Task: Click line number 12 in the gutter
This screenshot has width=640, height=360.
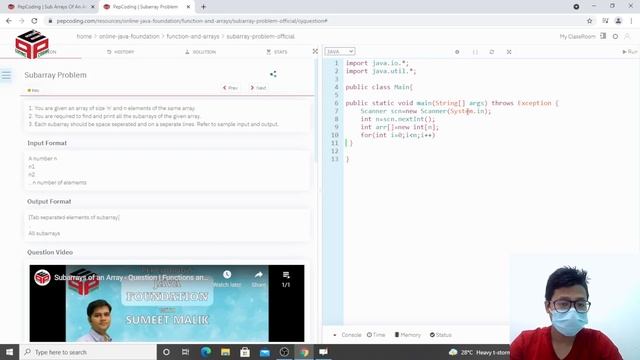Action: 335,151
